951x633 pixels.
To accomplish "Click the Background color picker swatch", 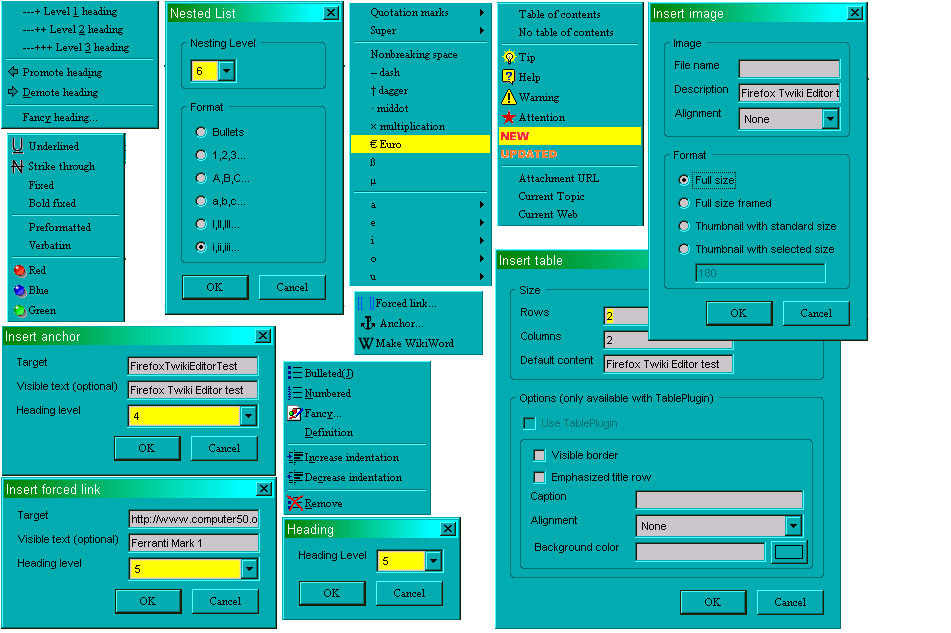I will [x=790, y=551].
